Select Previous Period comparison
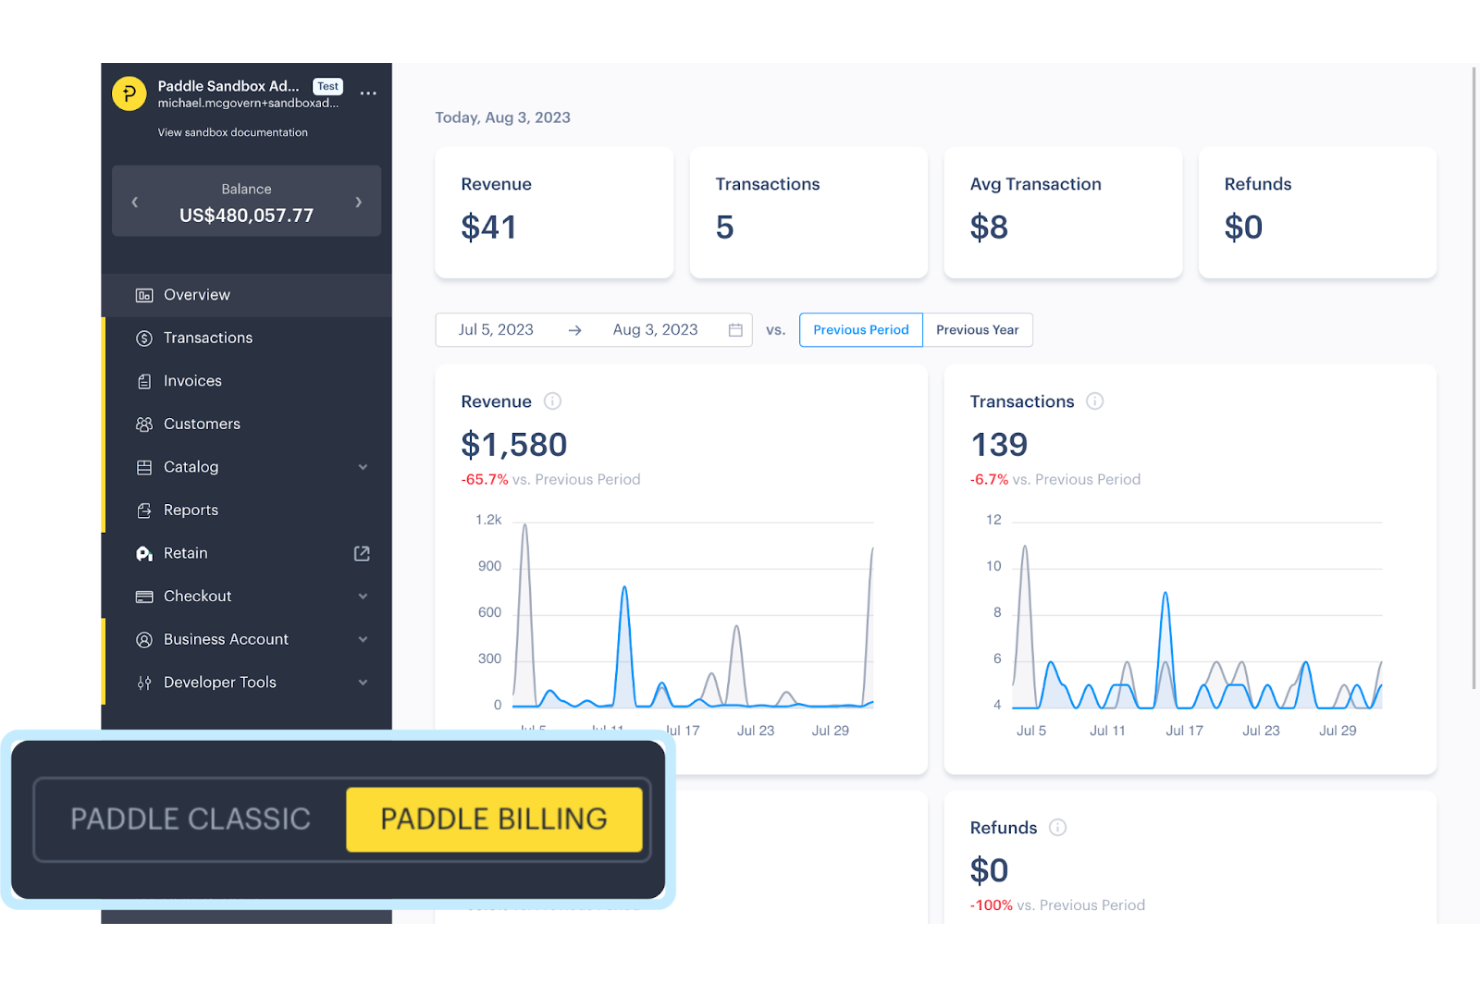The image size is (1480, 987). coord(860,329)
